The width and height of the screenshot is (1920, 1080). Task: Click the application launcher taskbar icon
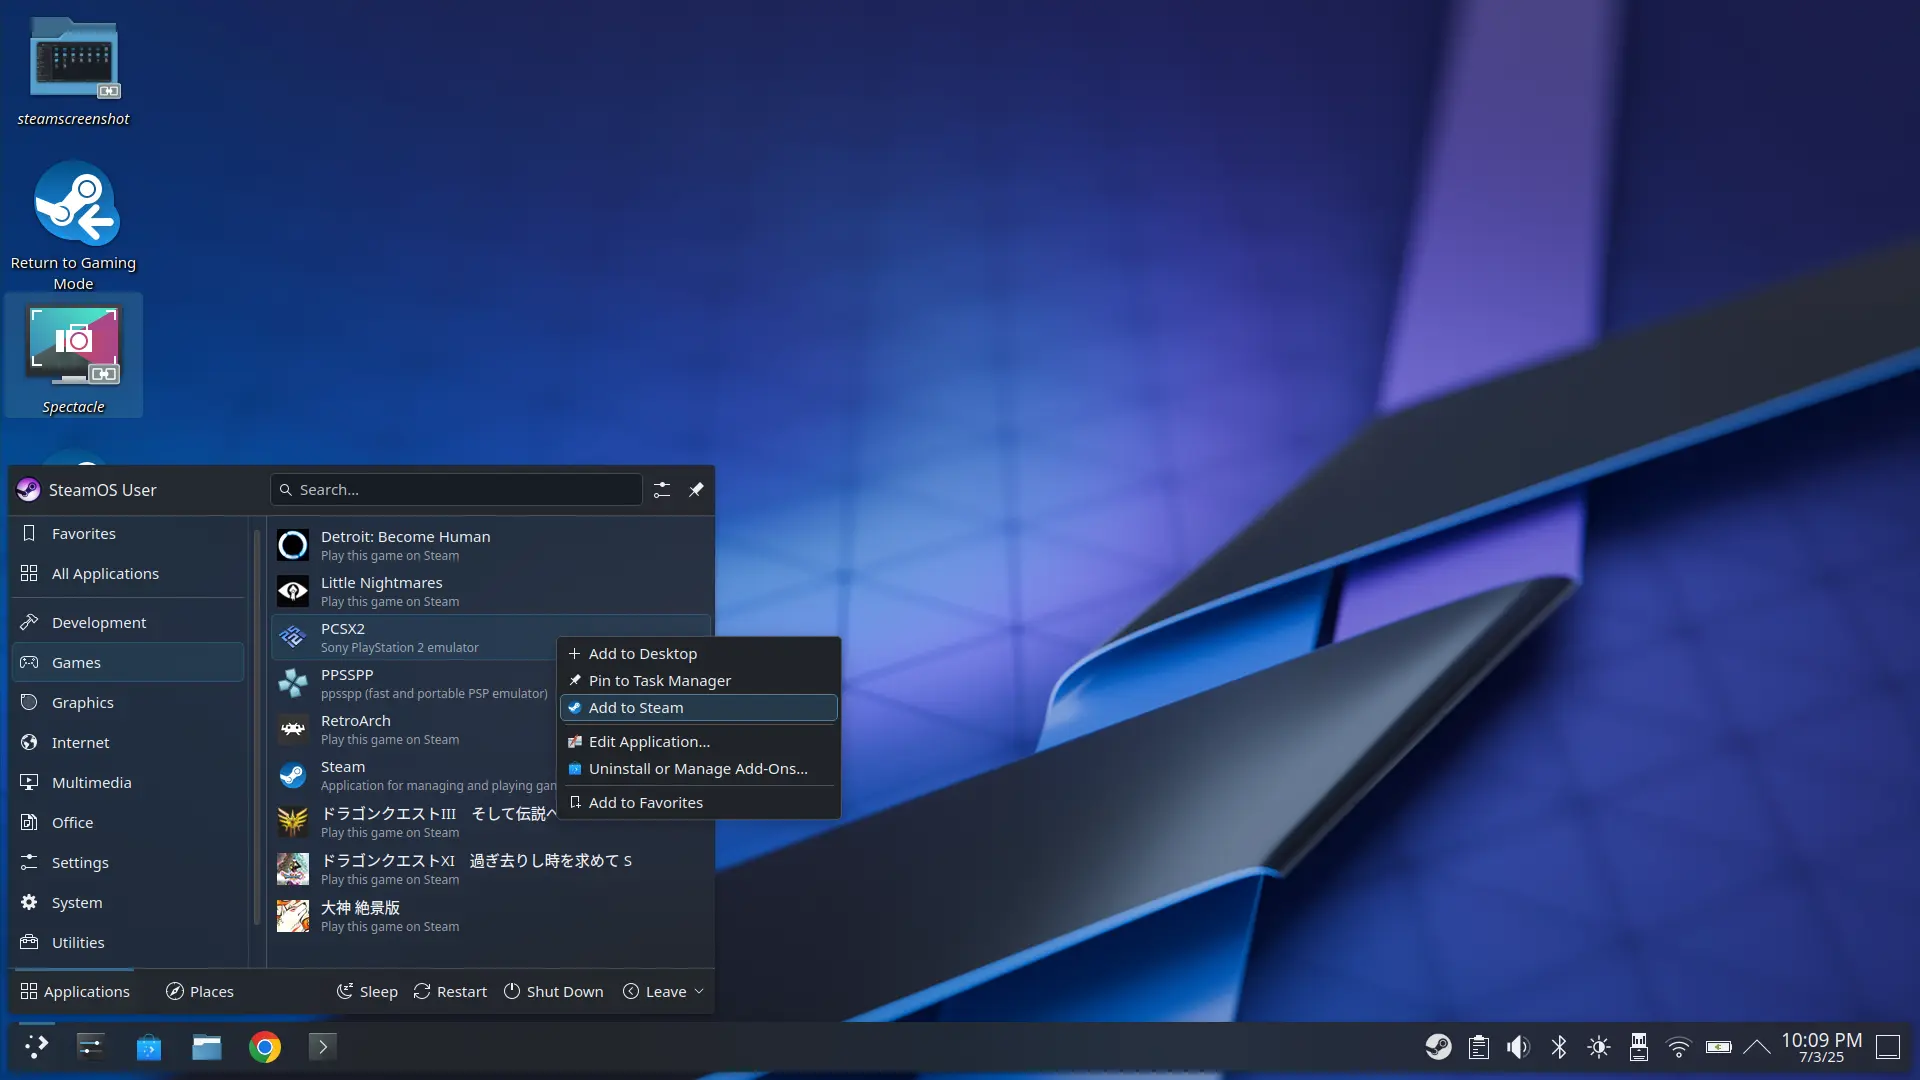pos(36,1047)
